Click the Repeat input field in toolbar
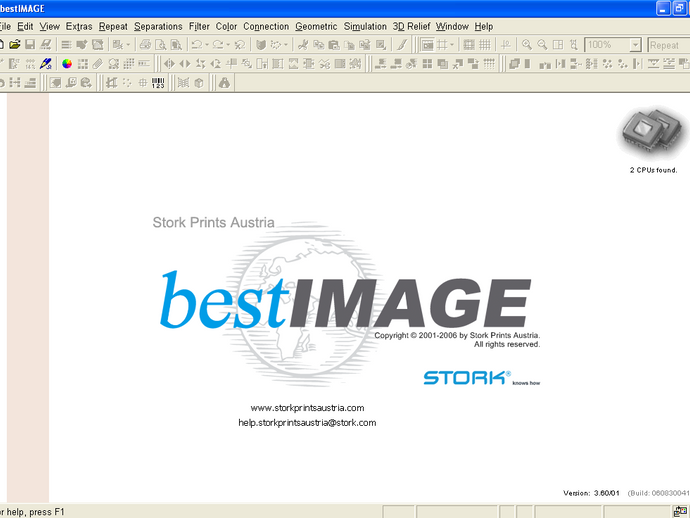 pyautogui.click(x=669, y=45)
